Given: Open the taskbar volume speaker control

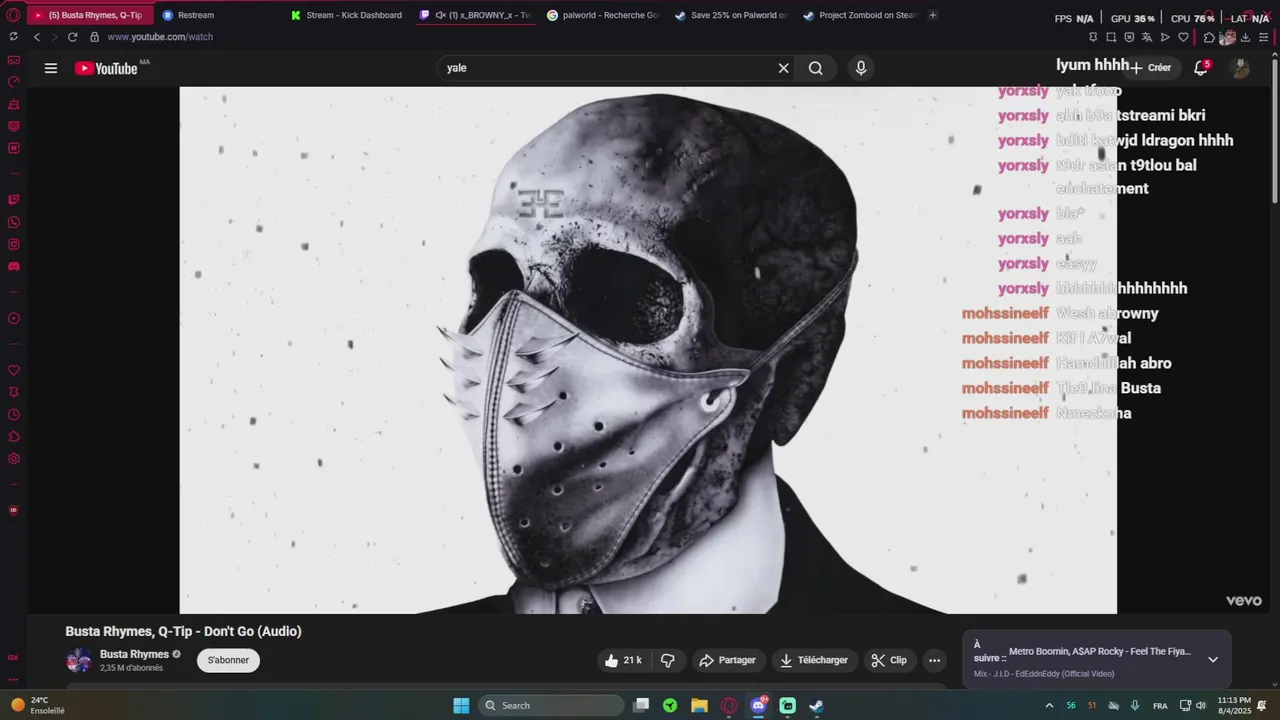Looking at the screenshot, I should [x=1201, y=705].
